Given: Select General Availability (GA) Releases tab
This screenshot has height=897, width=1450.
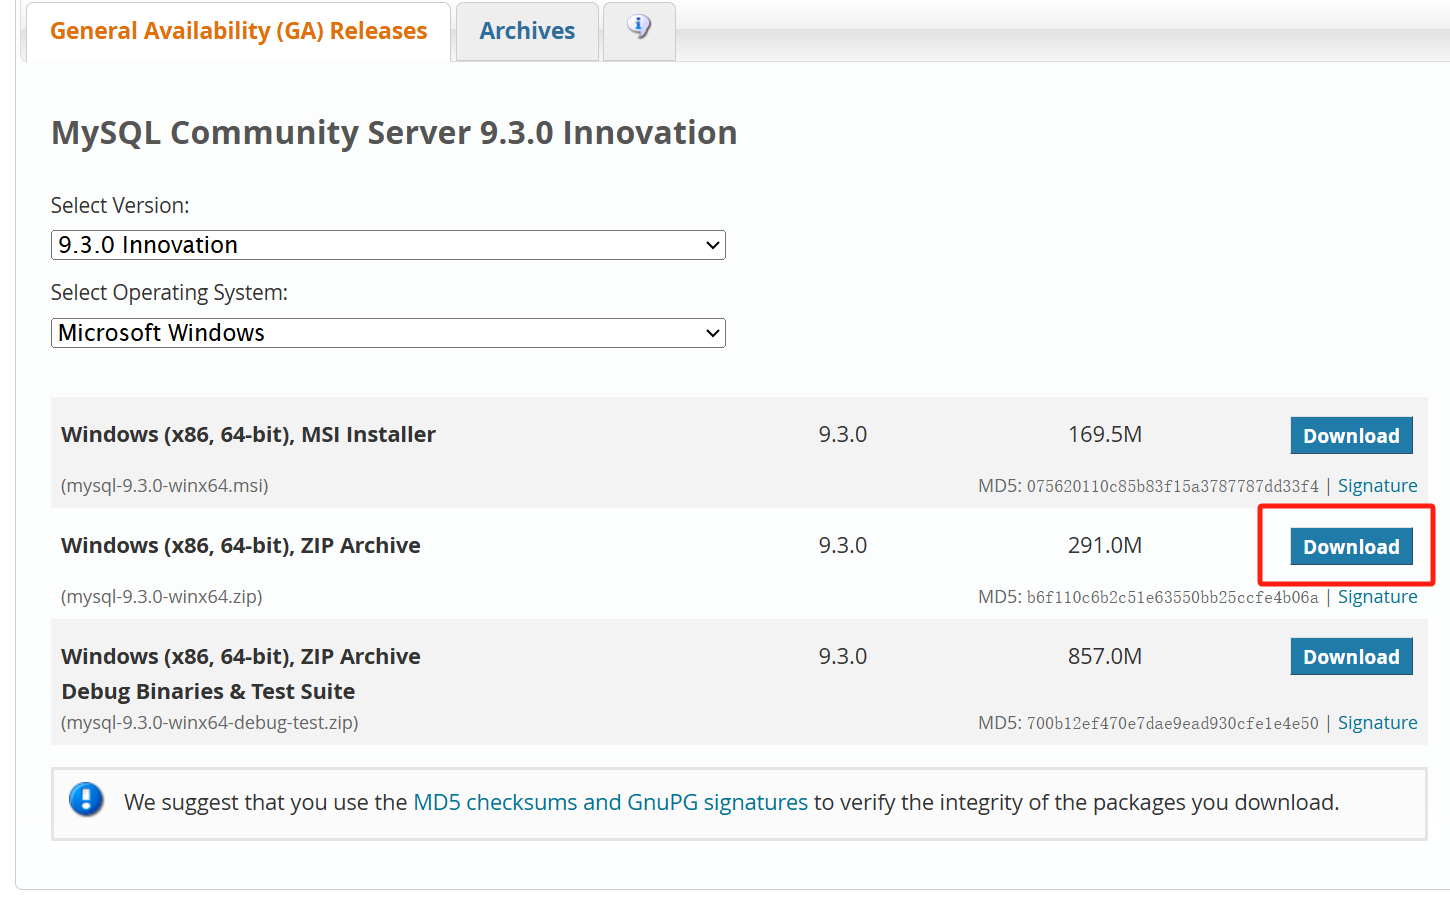Looking at the screenshot, I should [238, 31].
